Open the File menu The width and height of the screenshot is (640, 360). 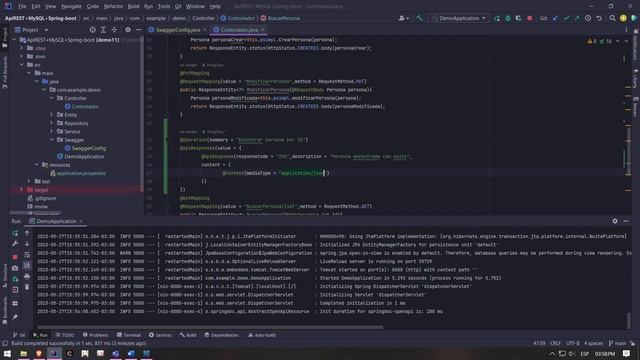22,6
